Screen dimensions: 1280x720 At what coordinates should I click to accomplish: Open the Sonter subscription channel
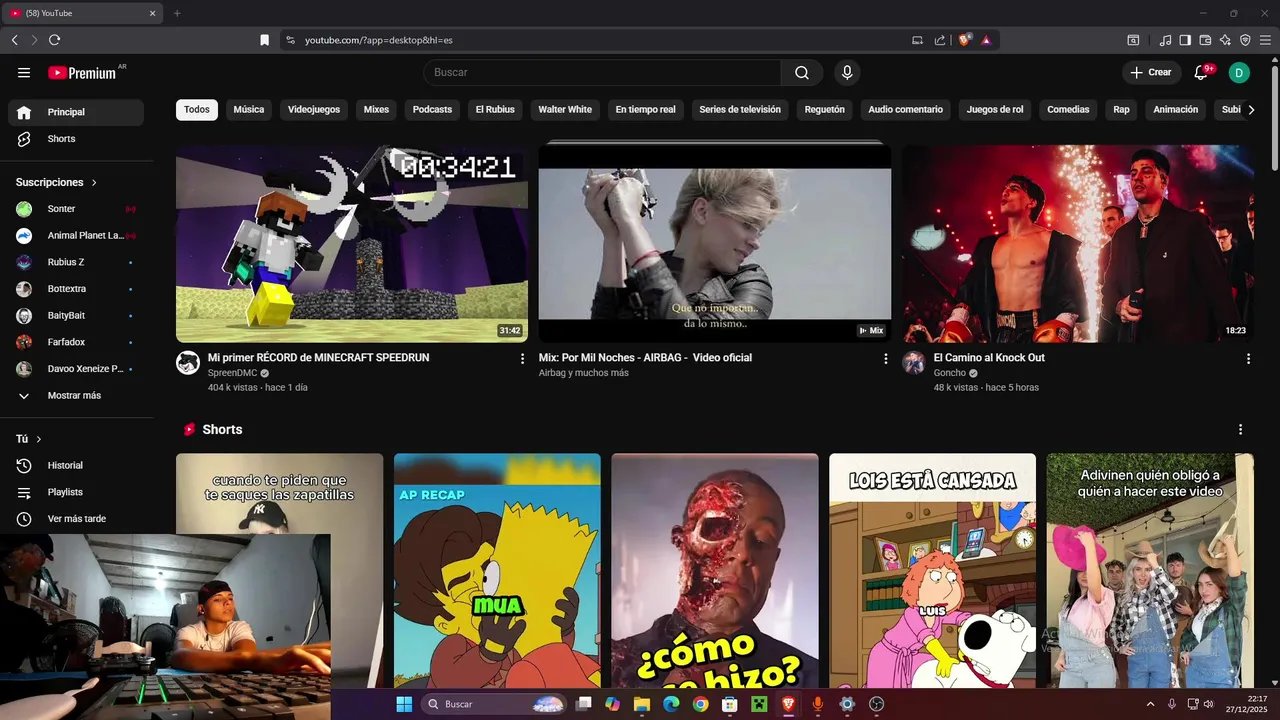(x=76, y=209)
